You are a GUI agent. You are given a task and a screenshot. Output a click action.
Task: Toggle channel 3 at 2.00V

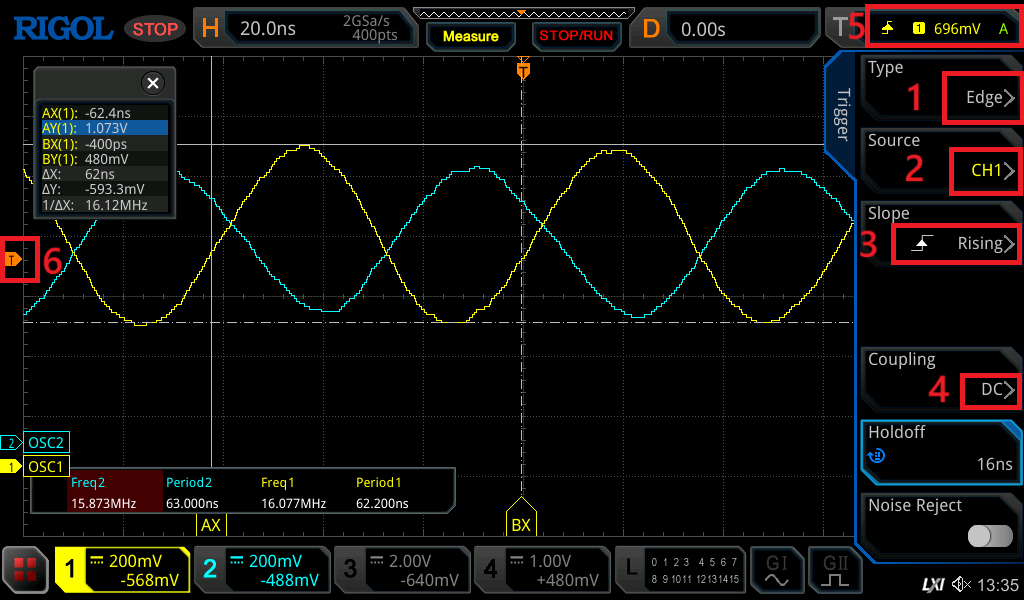coord(400,570)
